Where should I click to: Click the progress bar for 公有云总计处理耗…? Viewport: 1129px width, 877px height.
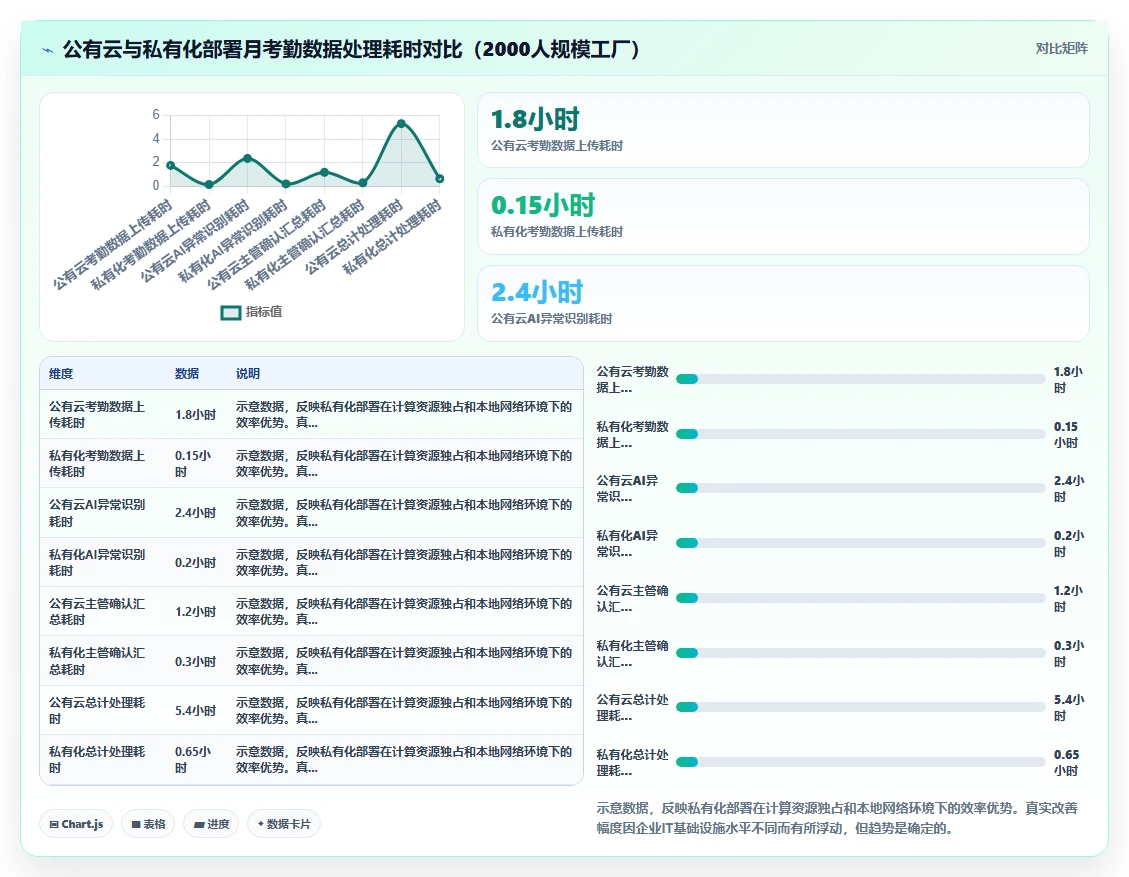[x=860, y=707]
